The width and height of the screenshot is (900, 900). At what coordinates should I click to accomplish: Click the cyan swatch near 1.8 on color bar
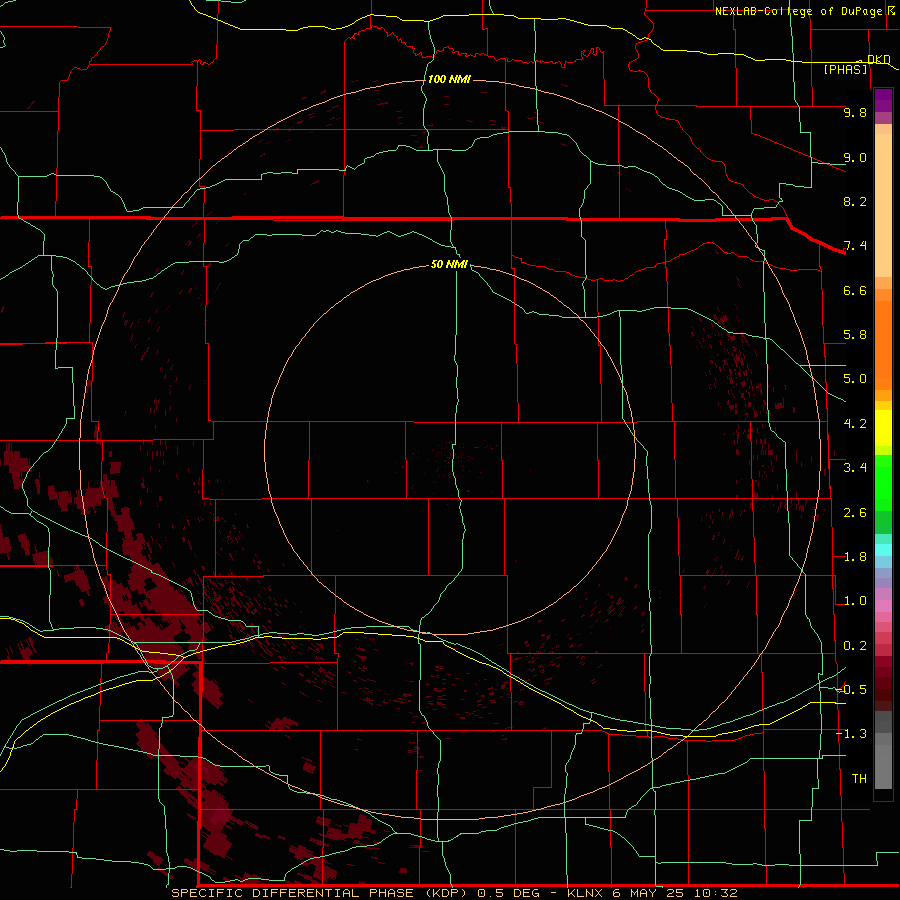pos(883,550)
